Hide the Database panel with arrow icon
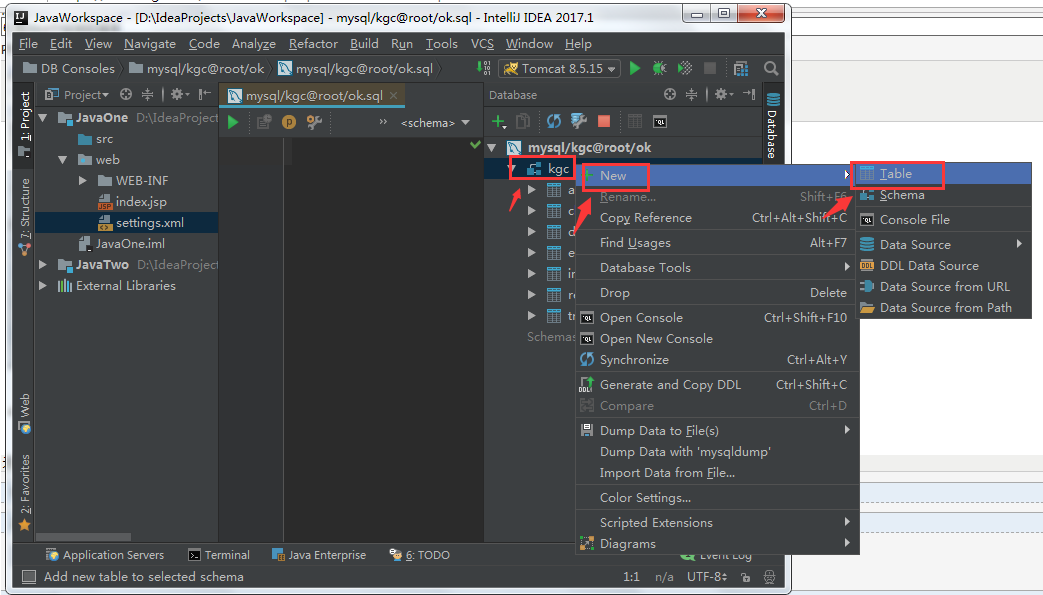 749,95
